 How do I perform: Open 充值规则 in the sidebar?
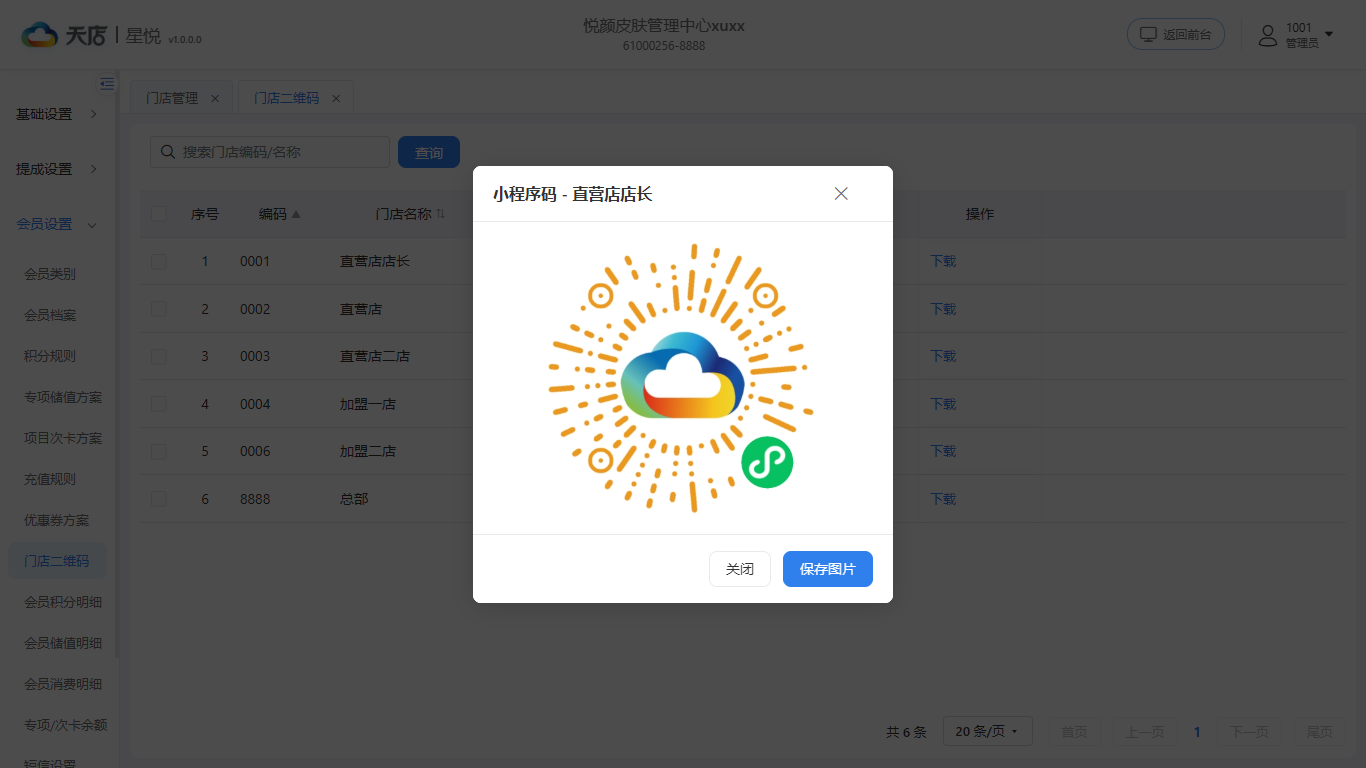click(50, 479)
